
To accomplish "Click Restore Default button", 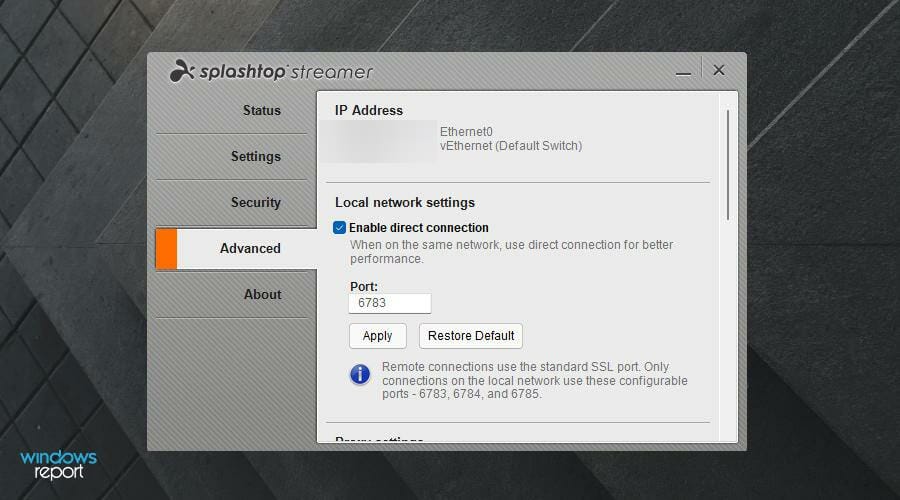I will coord(471,336).
